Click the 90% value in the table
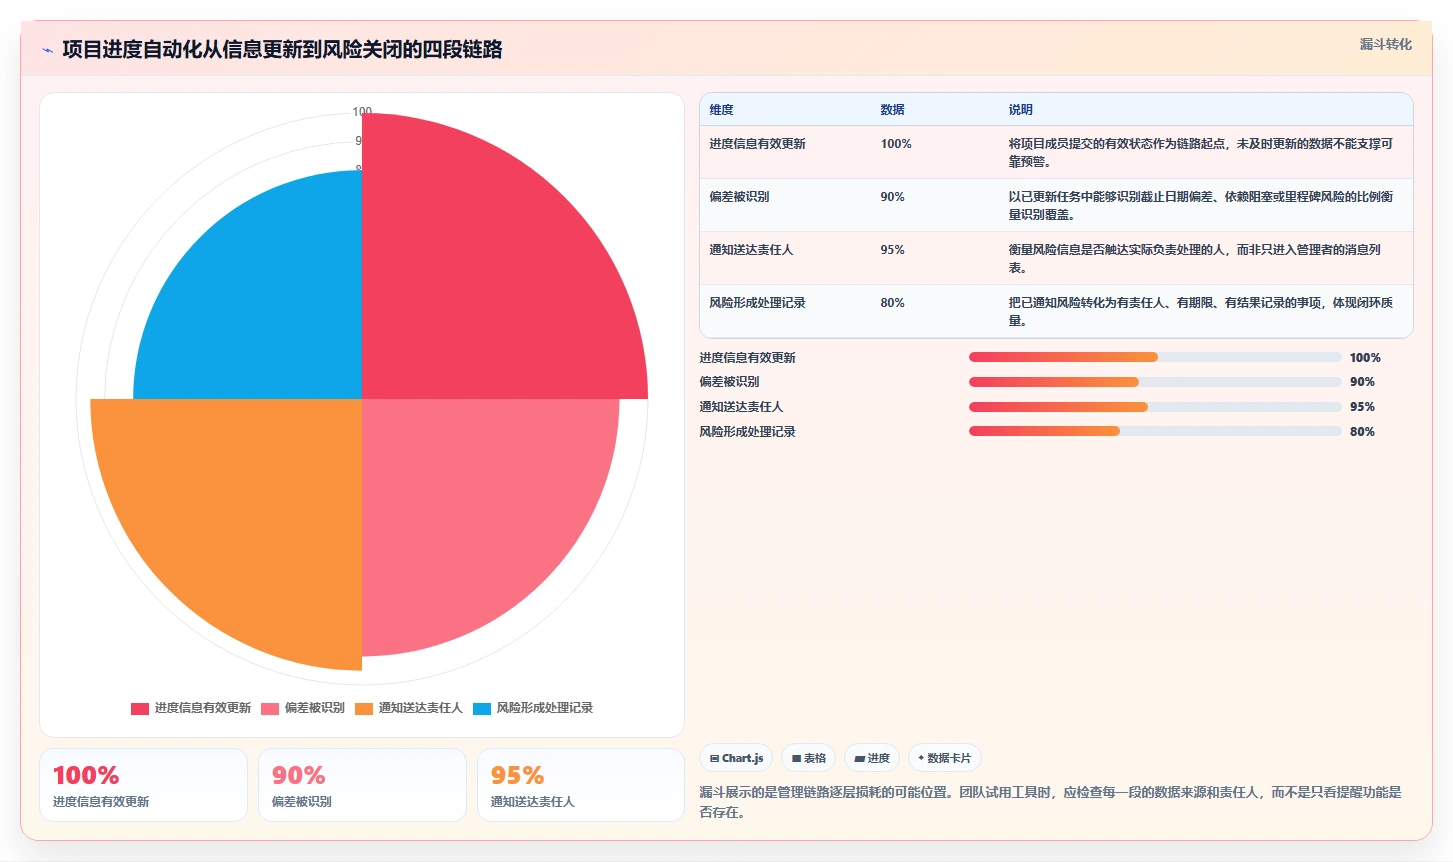 tap(892, 197)
